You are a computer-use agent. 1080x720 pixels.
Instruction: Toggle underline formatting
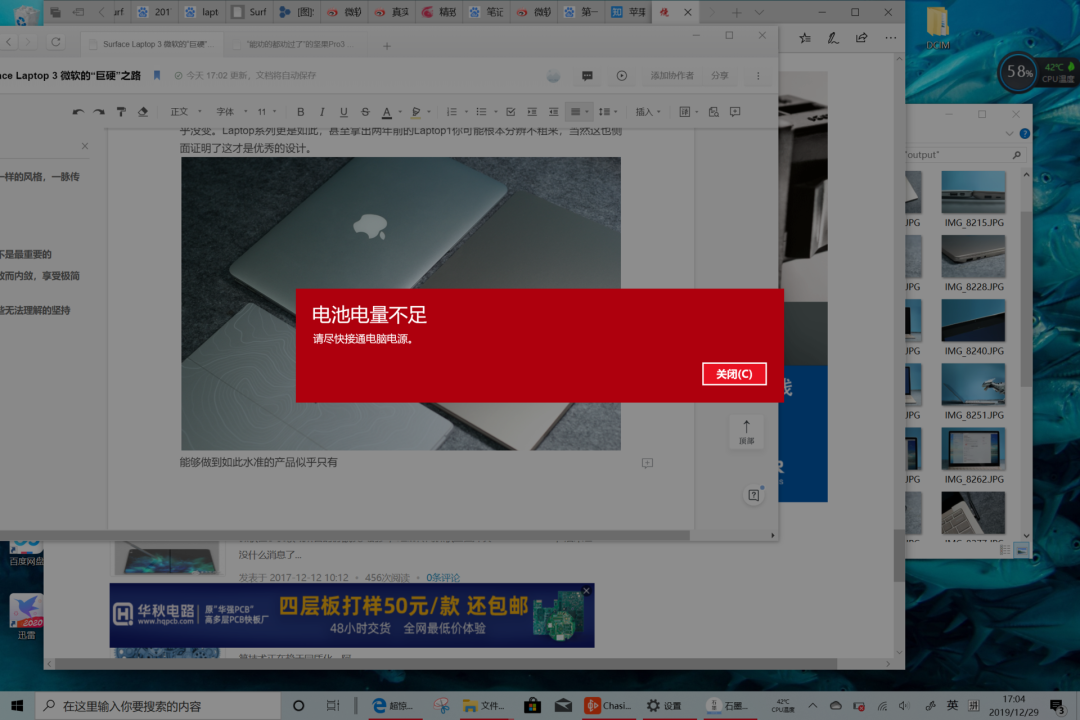coord(343,112)
